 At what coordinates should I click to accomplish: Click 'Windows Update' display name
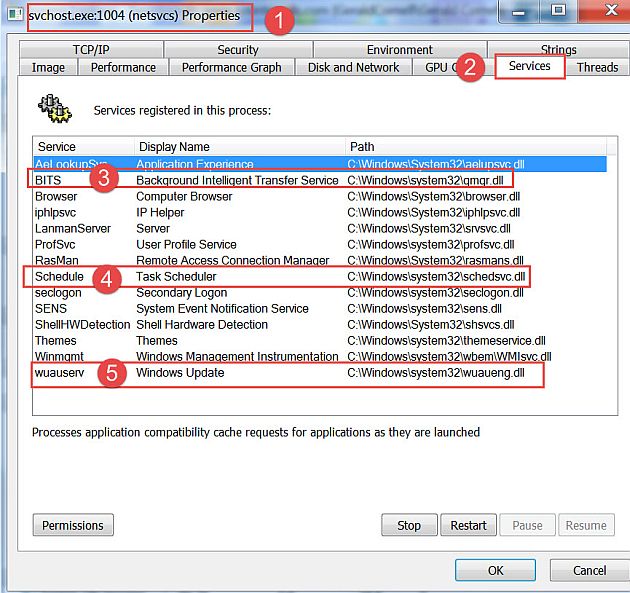(180, 373)
